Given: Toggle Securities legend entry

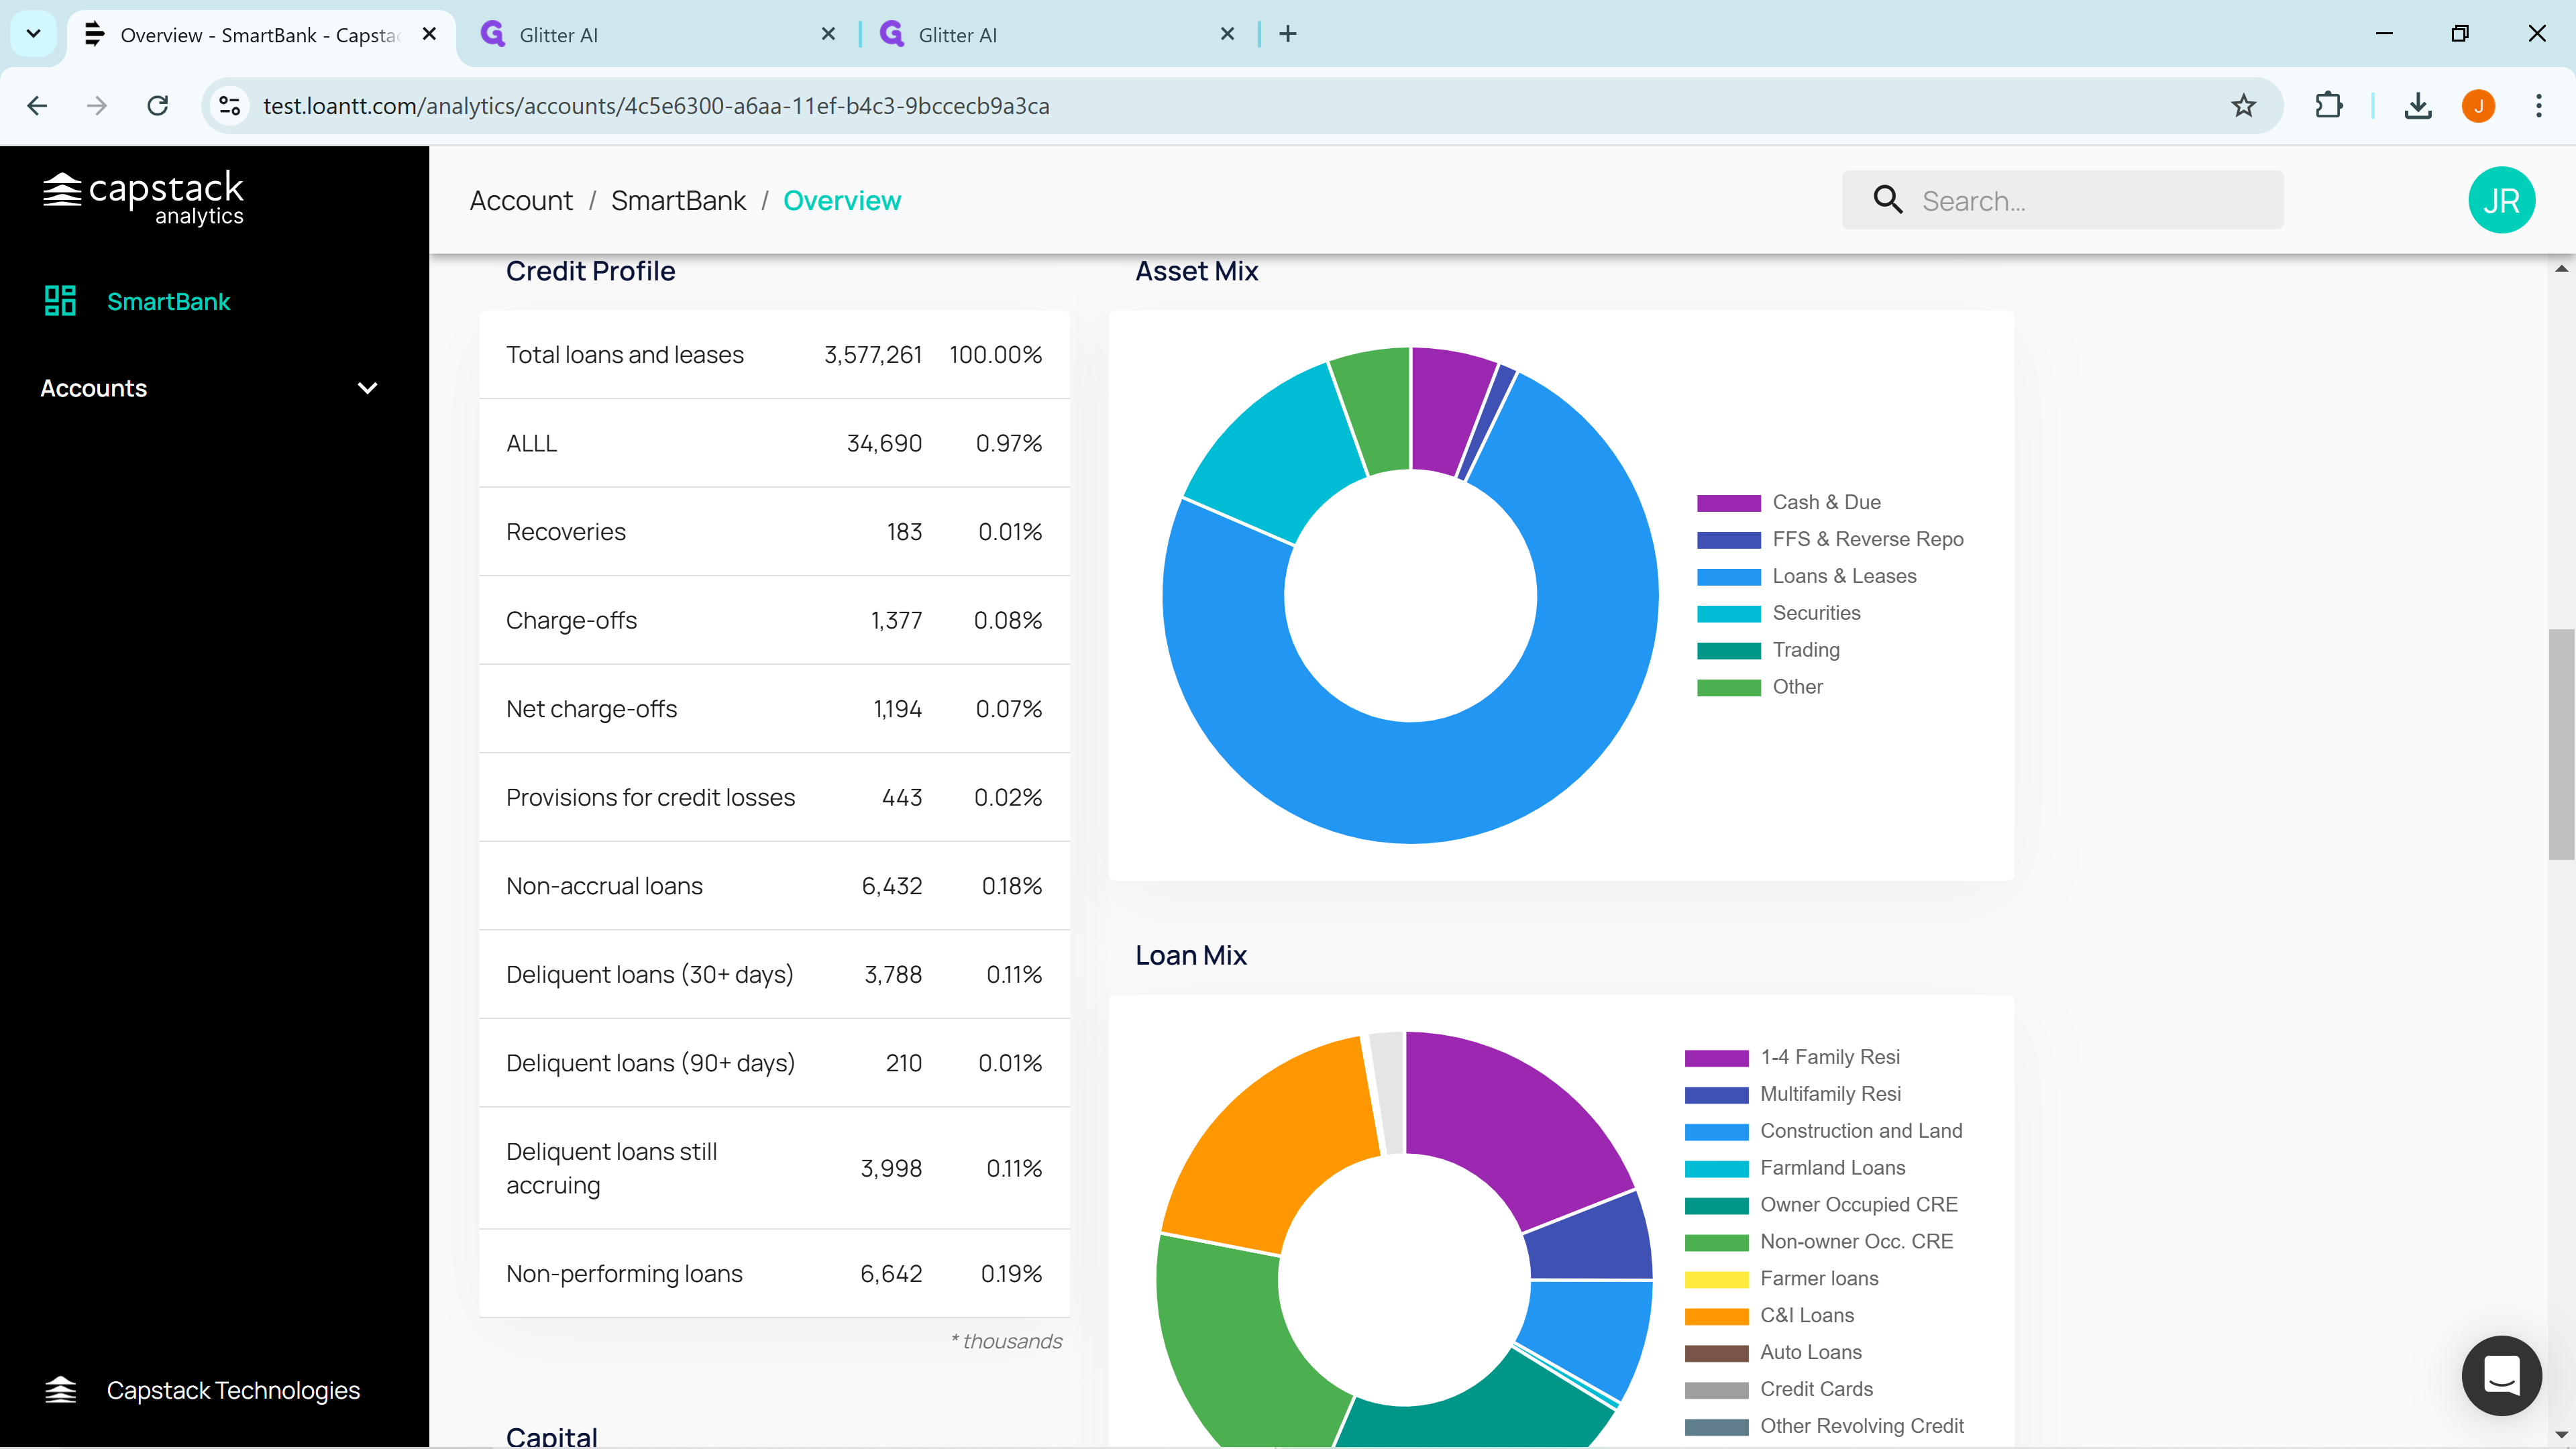Looking at the screenshot, I should pyautogui.click(x=1778, y=613).
